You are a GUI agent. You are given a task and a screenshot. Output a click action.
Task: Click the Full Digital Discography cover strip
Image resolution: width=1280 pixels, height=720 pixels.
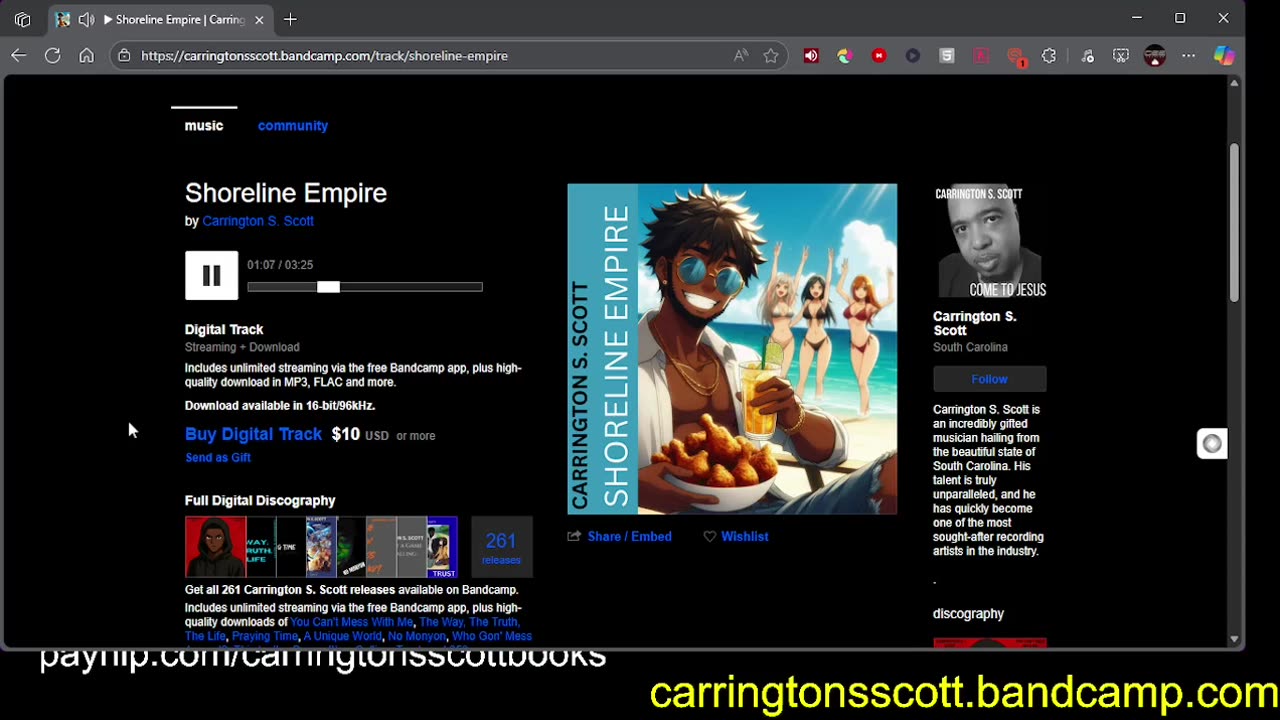(321, 547)
